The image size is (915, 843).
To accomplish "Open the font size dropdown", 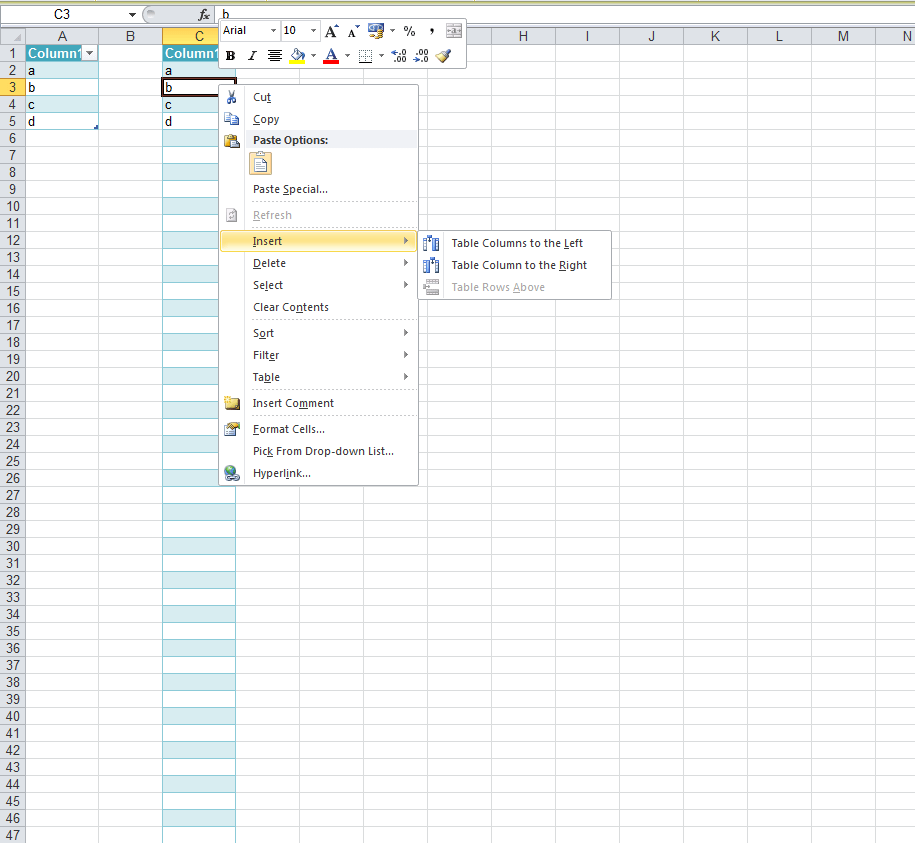I will 312,31.
